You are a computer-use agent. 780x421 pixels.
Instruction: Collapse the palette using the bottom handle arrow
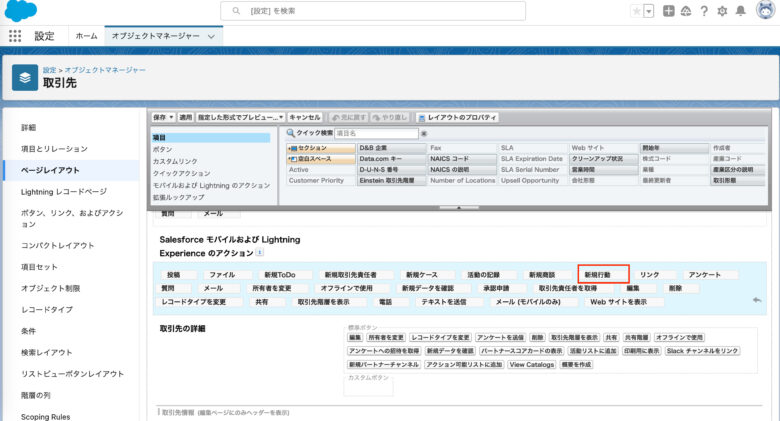[x=459, y=207]
